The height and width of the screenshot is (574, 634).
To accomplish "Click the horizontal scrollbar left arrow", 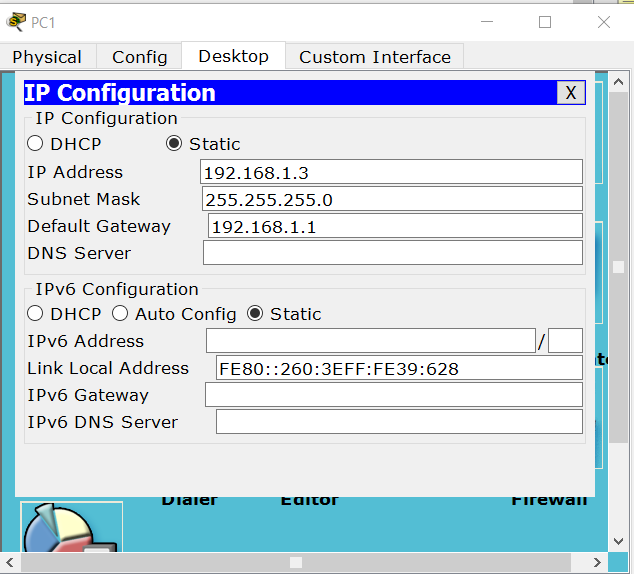I will coord(10,562).
